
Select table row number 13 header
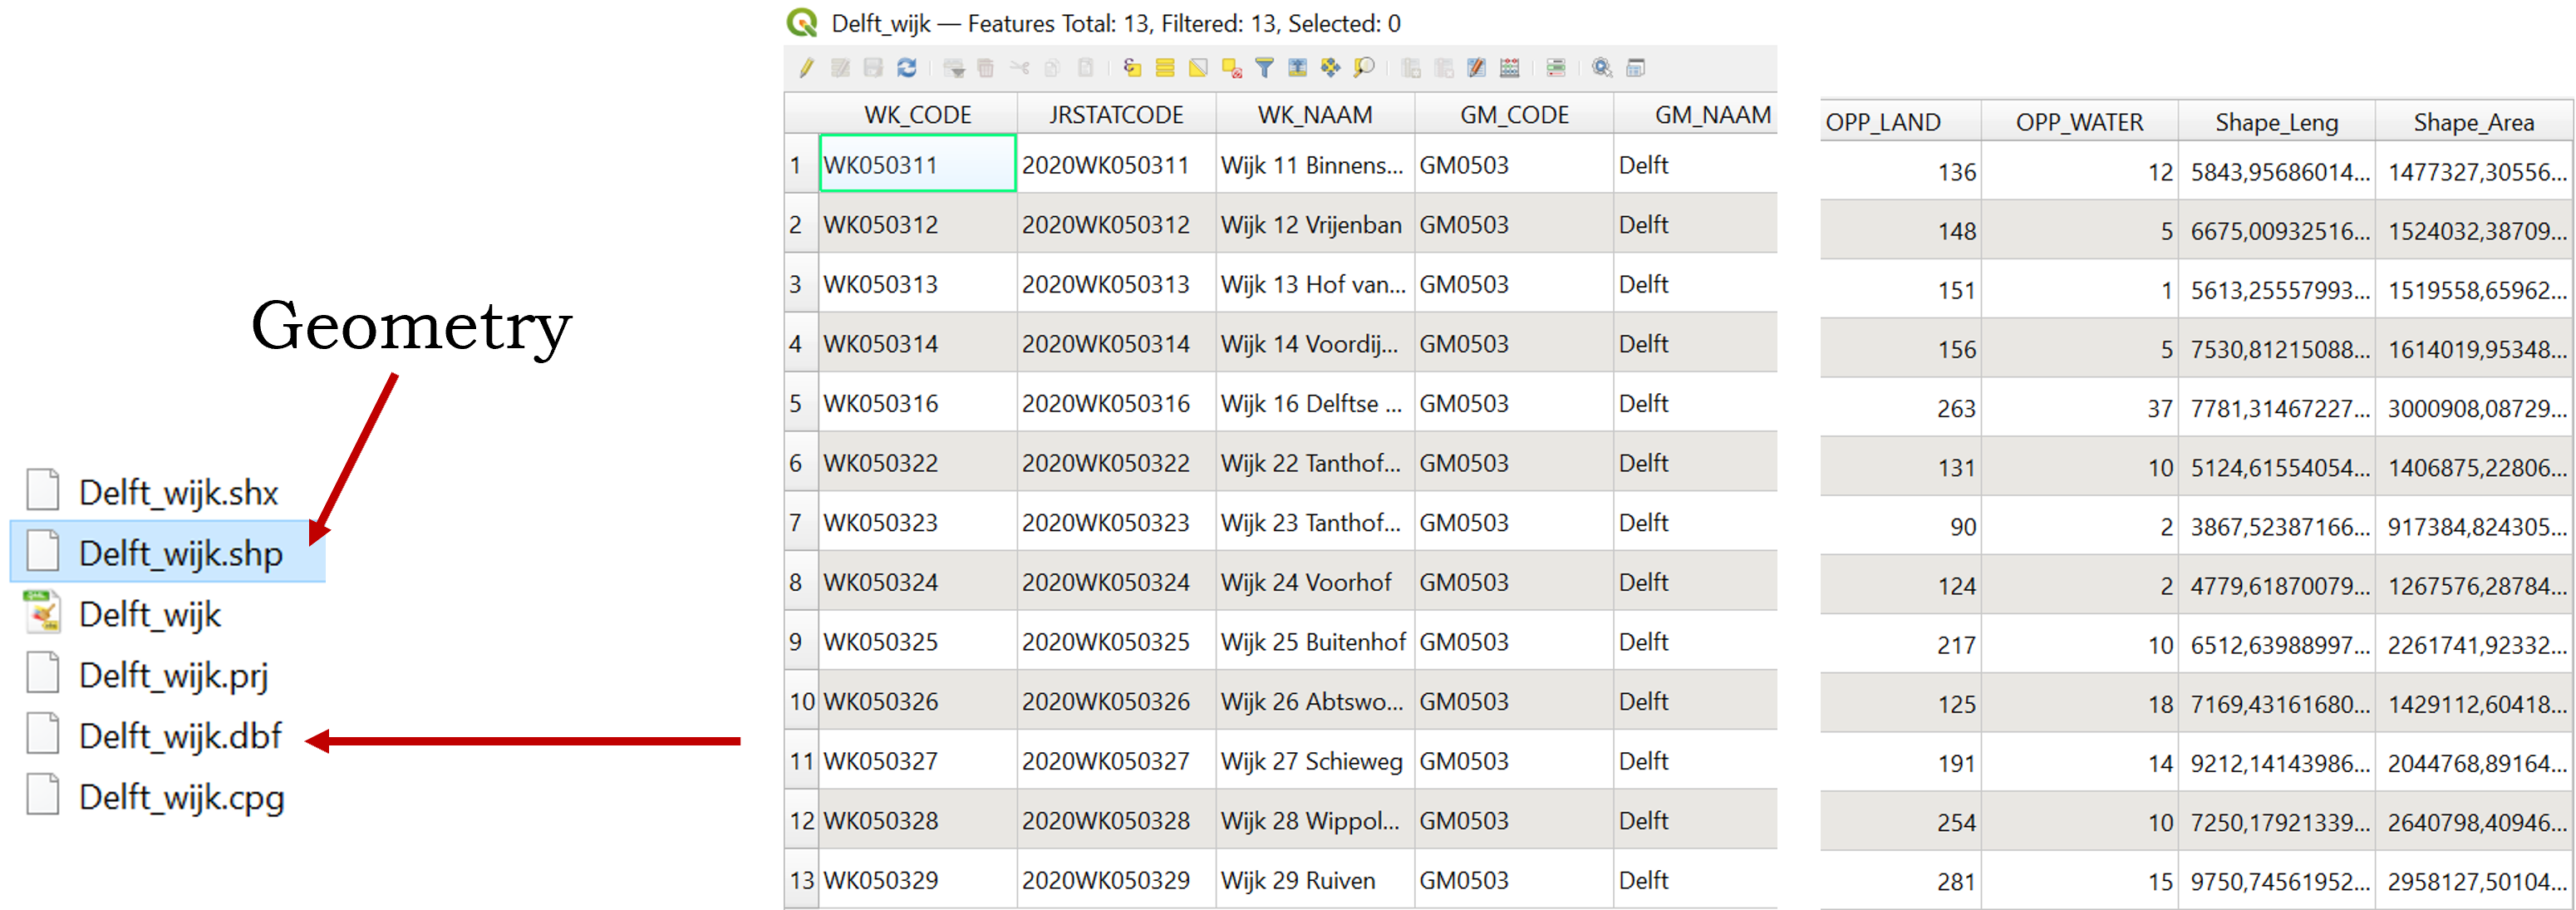point(801,880)
